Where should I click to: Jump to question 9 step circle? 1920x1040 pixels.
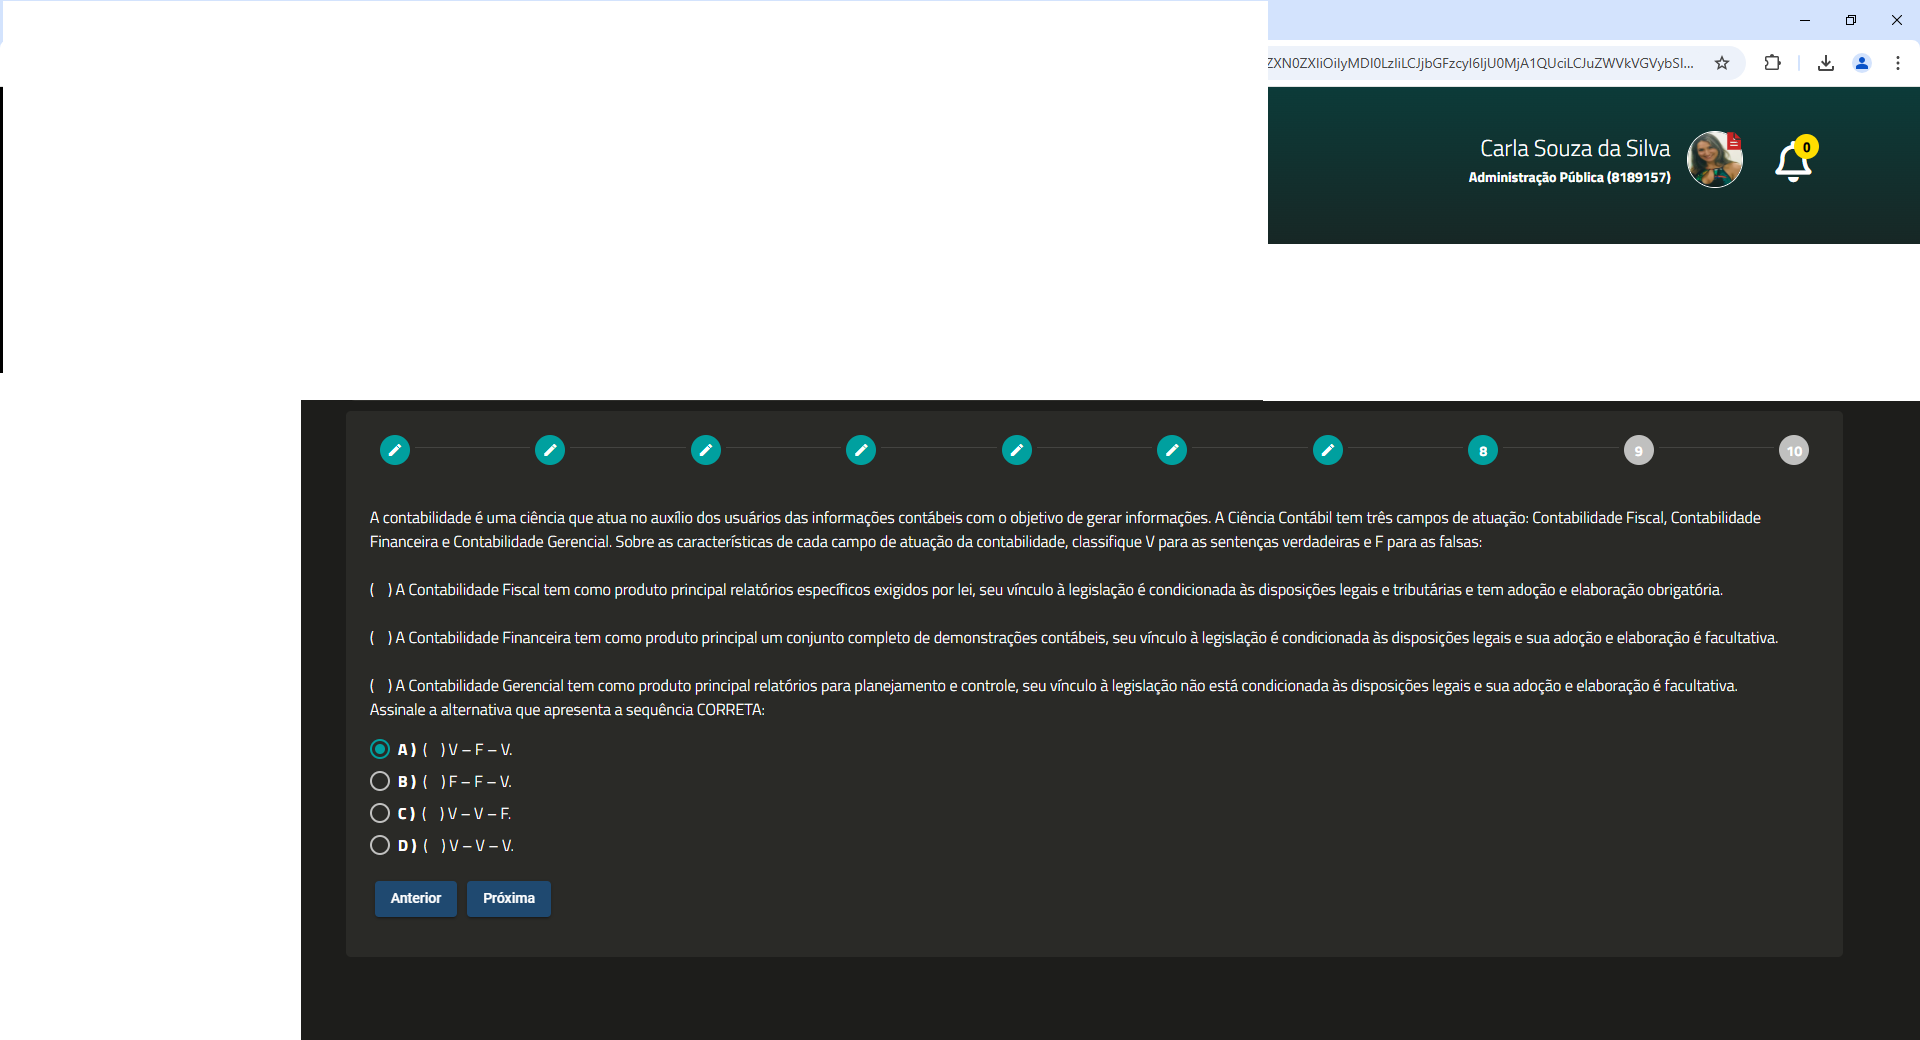coord(1638,451)
